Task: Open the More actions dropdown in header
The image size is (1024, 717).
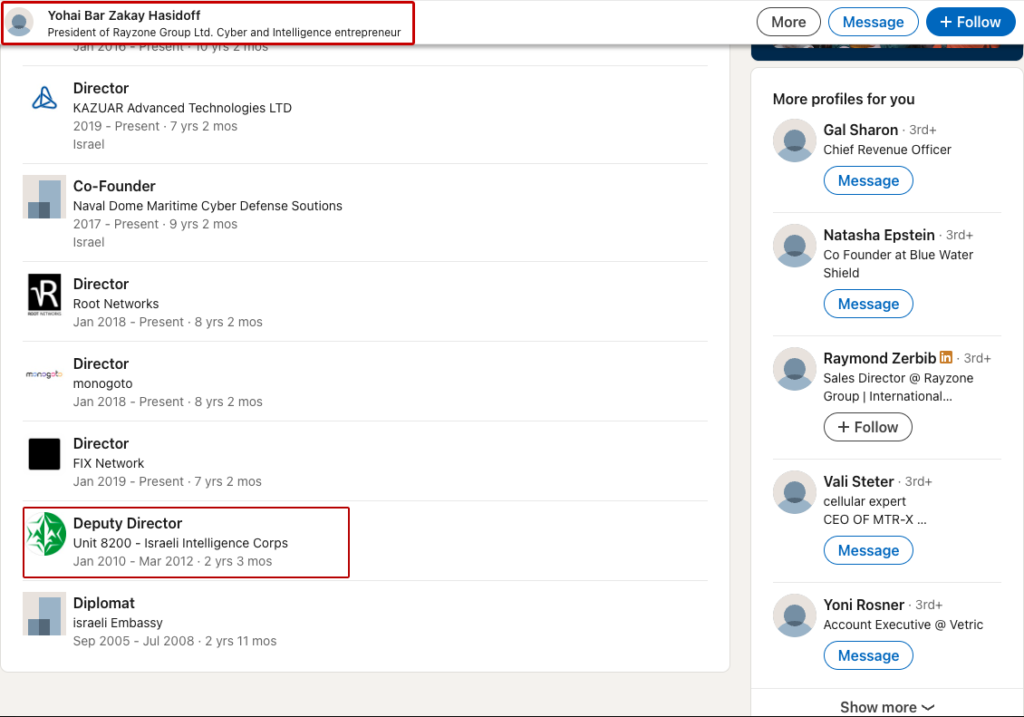Action: coord(788,22)
